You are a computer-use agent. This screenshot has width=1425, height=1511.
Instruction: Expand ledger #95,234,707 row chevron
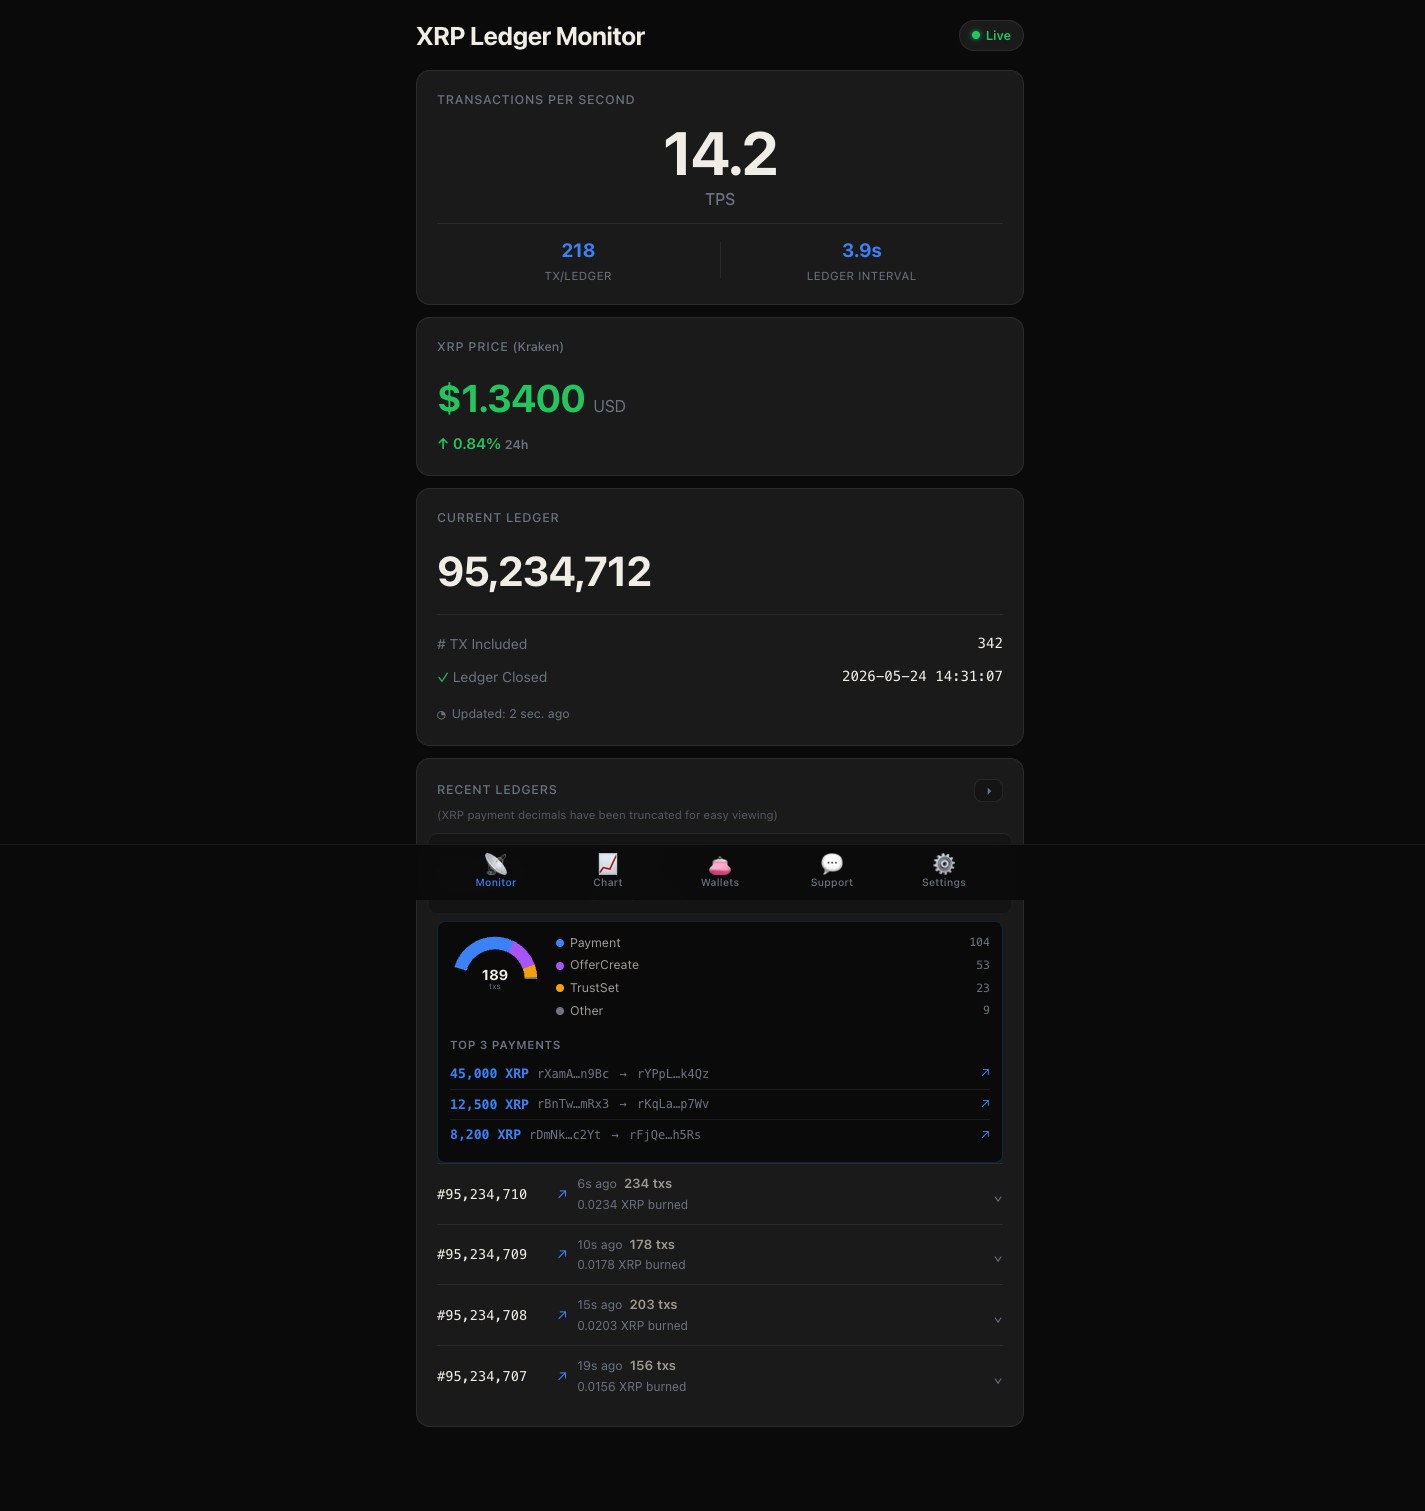[x=997, y=1381]
